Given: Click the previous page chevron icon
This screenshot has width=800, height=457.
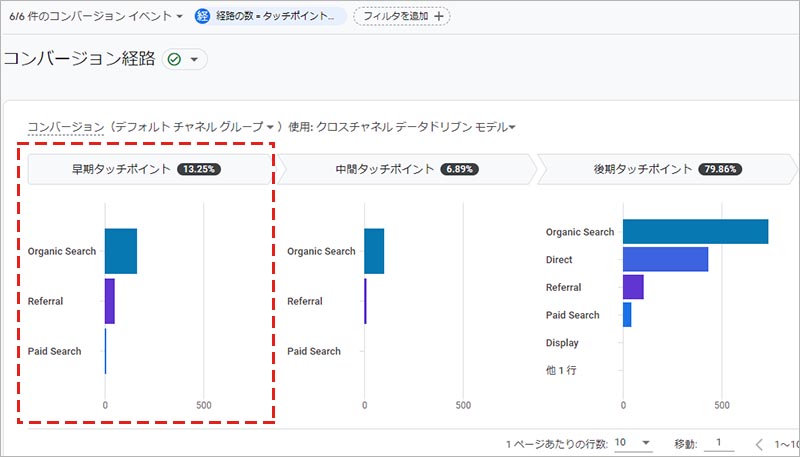Looking at the screenshot, I should coord(759,443).
